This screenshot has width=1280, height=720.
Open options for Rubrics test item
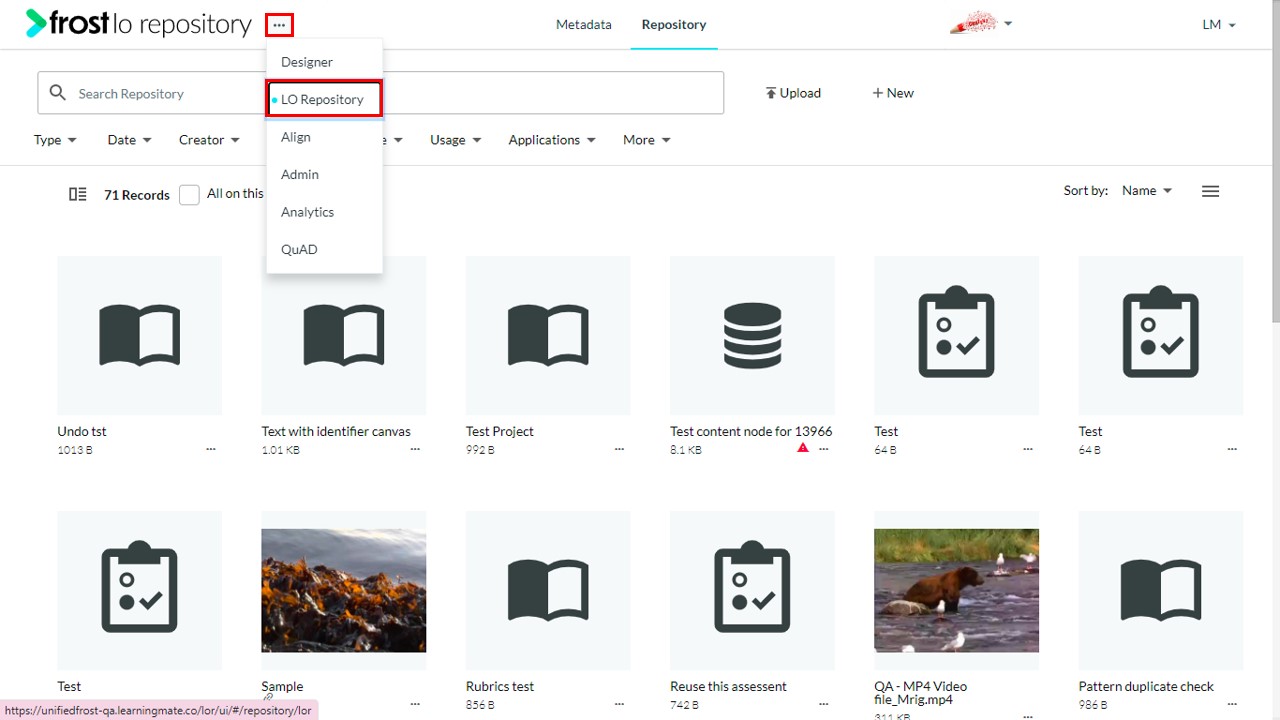[619, 705]
